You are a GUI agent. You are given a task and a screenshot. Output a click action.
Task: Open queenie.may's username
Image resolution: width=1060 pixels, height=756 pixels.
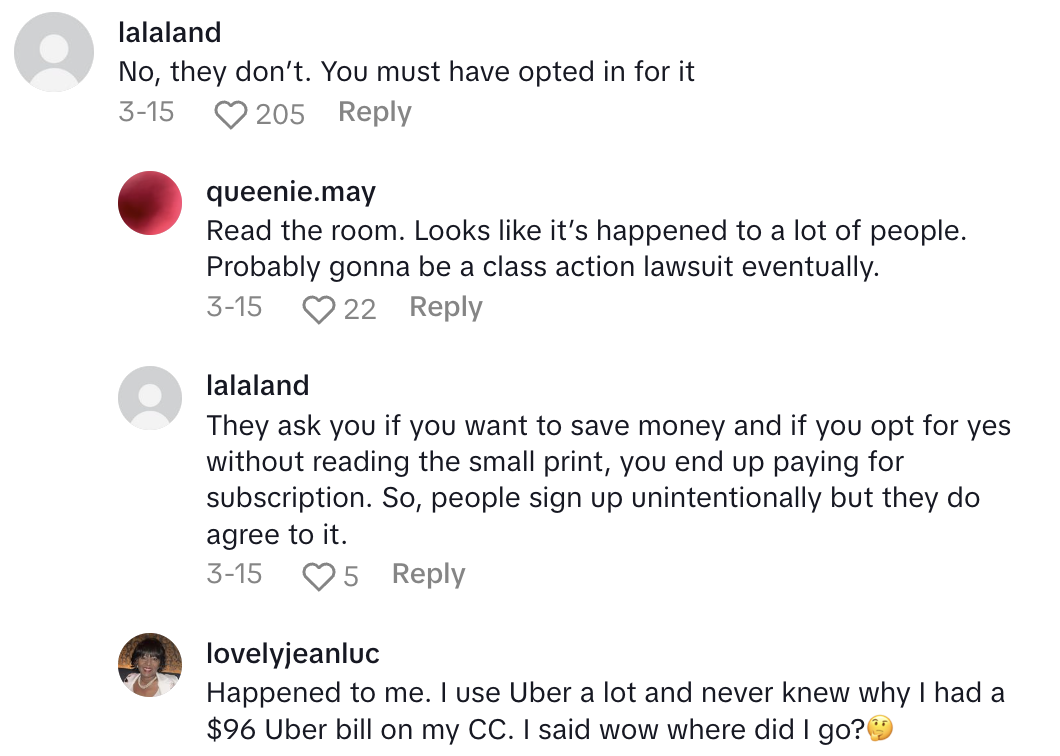click(x=291, y=191)
